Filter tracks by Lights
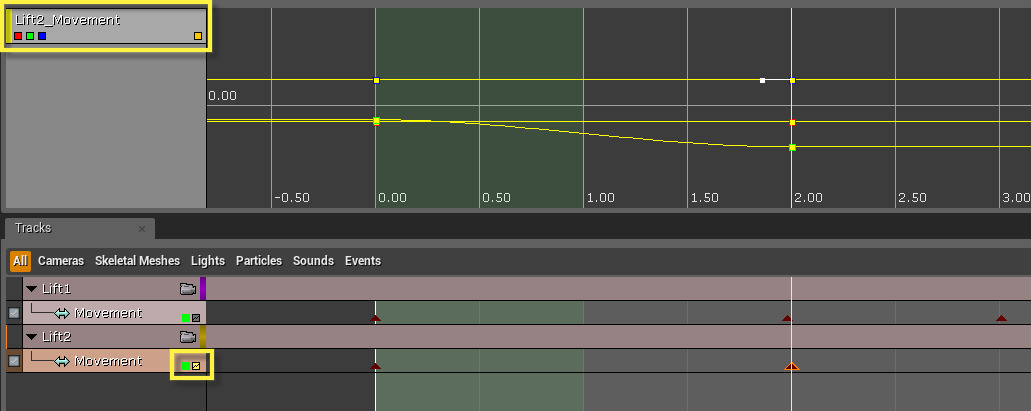 (x=208, y=261)
